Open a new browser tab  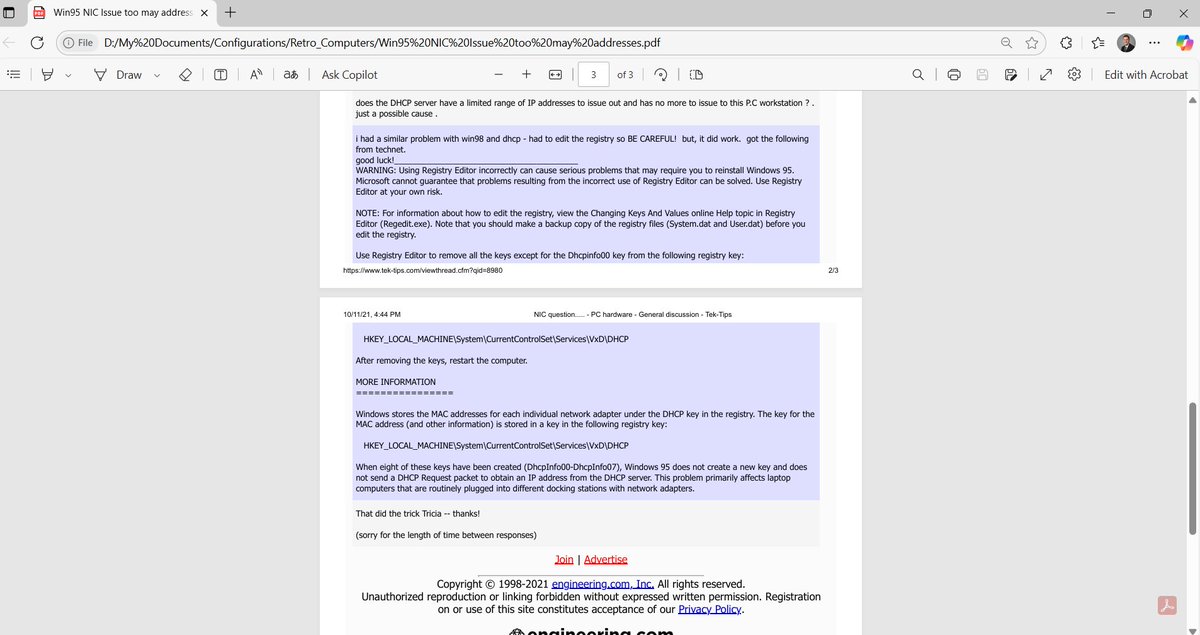point(230,13)
